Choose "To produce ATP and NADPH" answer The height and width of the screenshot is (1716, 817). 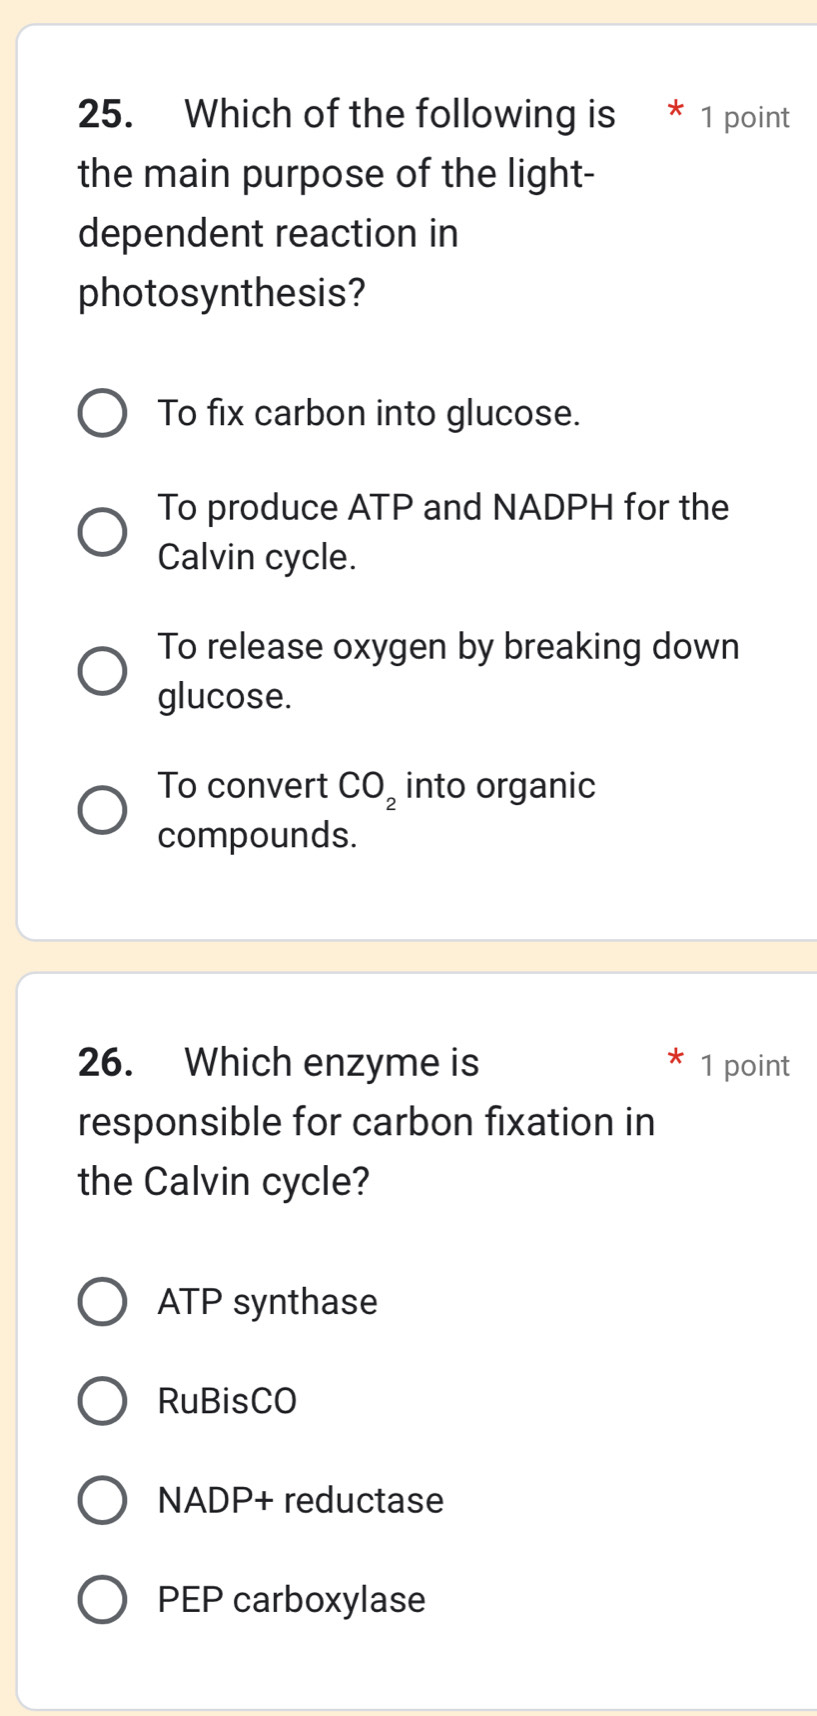coord(102,530)
